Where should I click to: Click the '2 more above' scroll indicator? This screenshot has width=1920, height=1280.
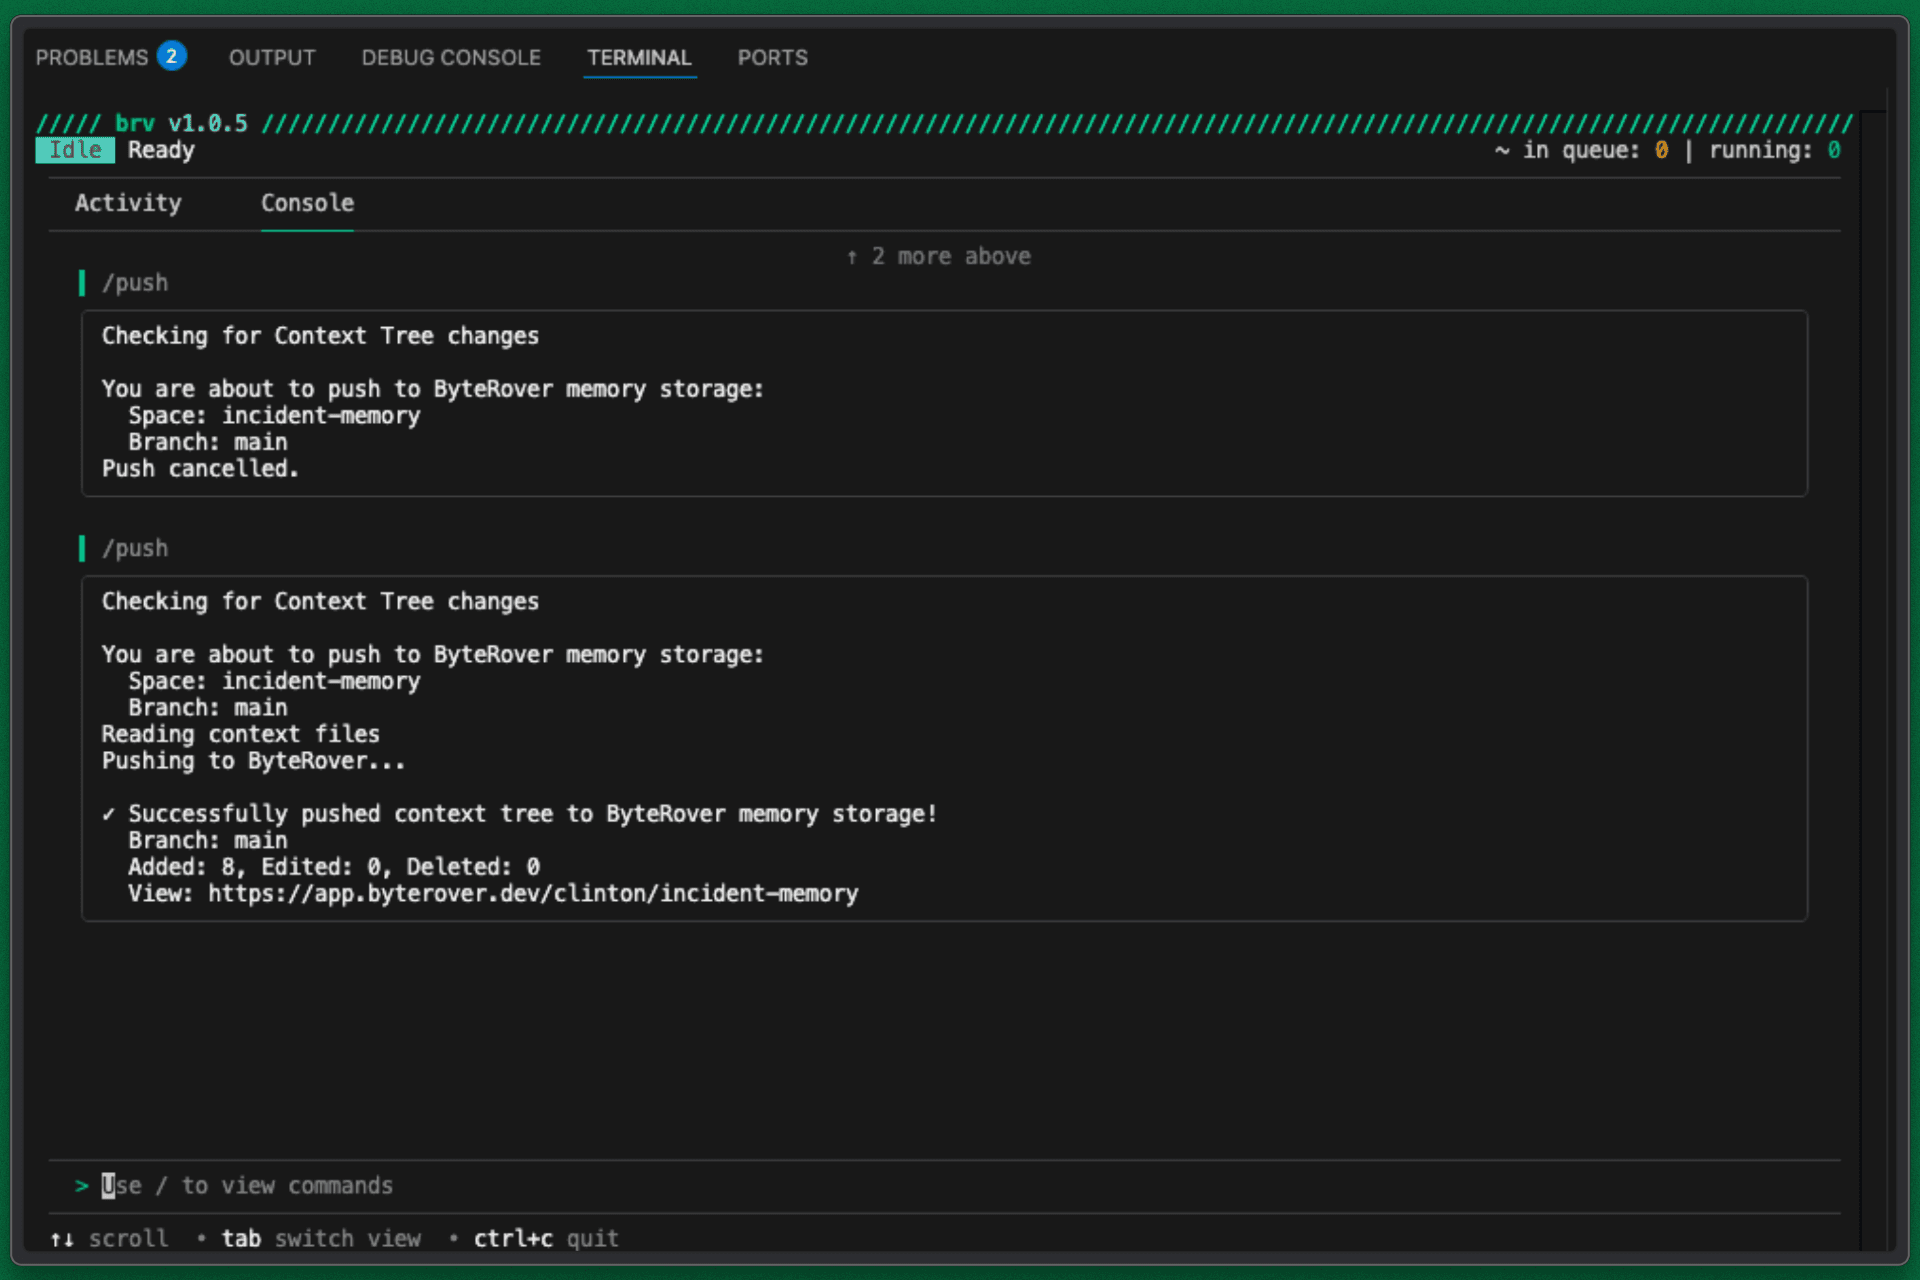[938, 256]
